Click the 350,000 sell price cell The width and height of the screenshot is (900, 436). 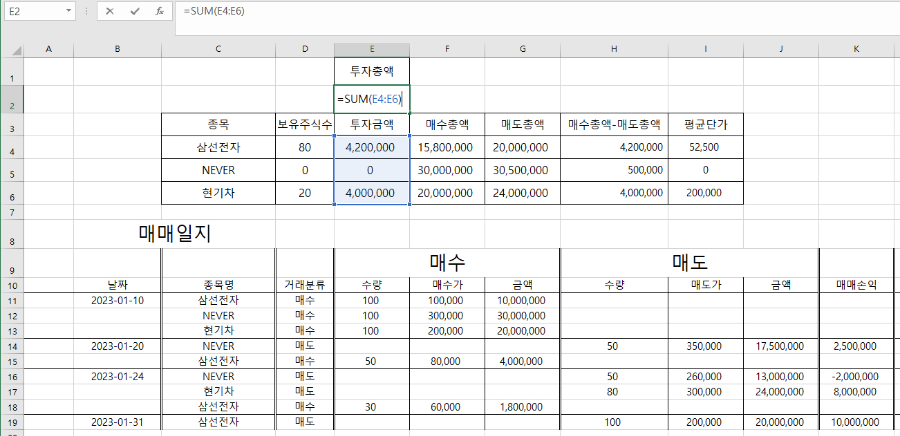click(x=705, y=346)
